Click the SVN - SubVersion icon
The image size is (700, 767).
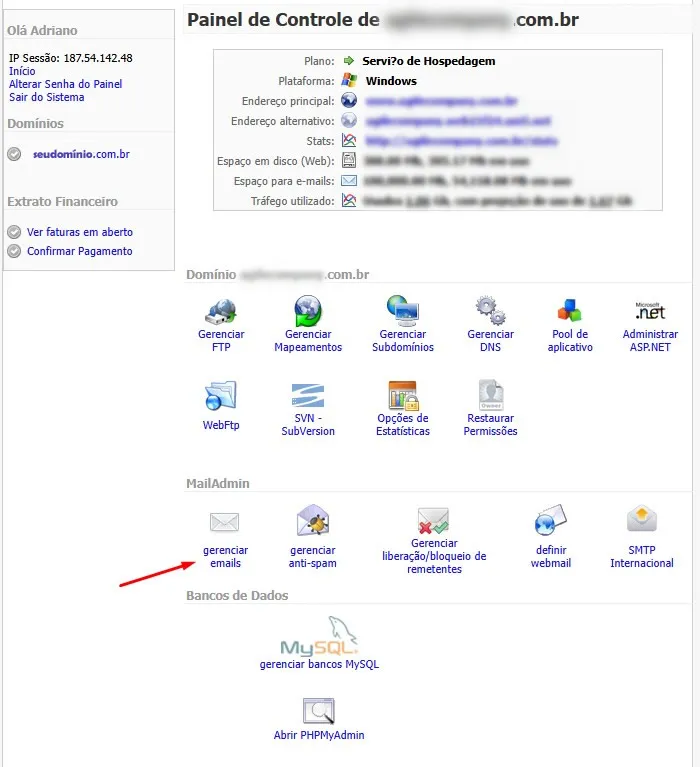click(308, 396)
